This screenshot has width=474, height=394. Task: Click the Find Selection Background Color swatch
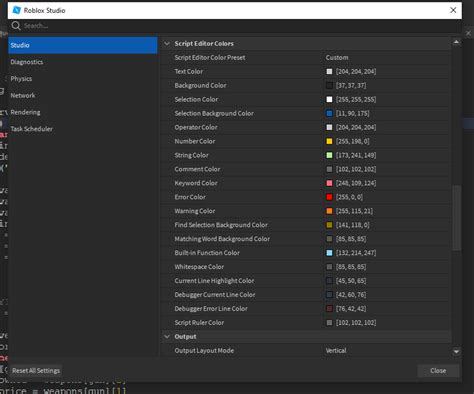point(329,225)
